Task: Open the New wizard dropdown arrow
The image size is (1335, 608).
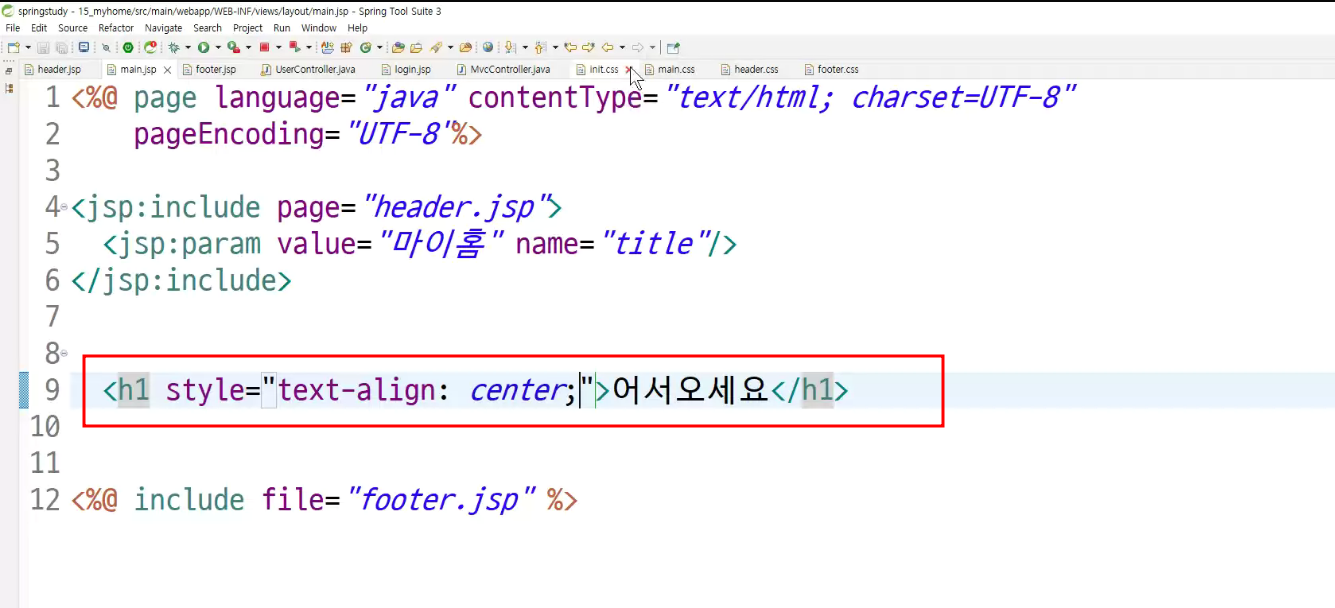Action: pos(28,47)
